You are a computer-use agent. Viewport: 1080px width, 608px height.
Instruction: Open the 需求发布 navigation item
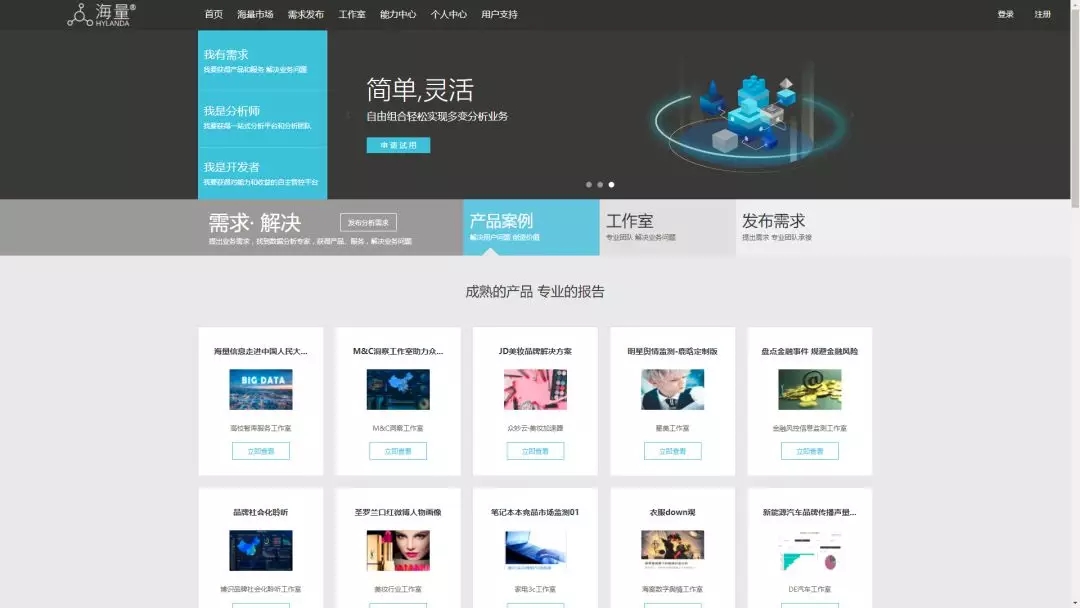click(306, 14)
